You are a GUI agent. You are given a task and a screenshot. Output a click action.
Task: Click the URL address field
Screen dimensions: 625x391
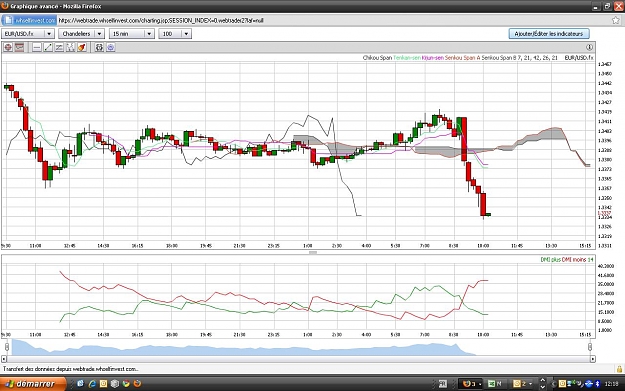333,20
